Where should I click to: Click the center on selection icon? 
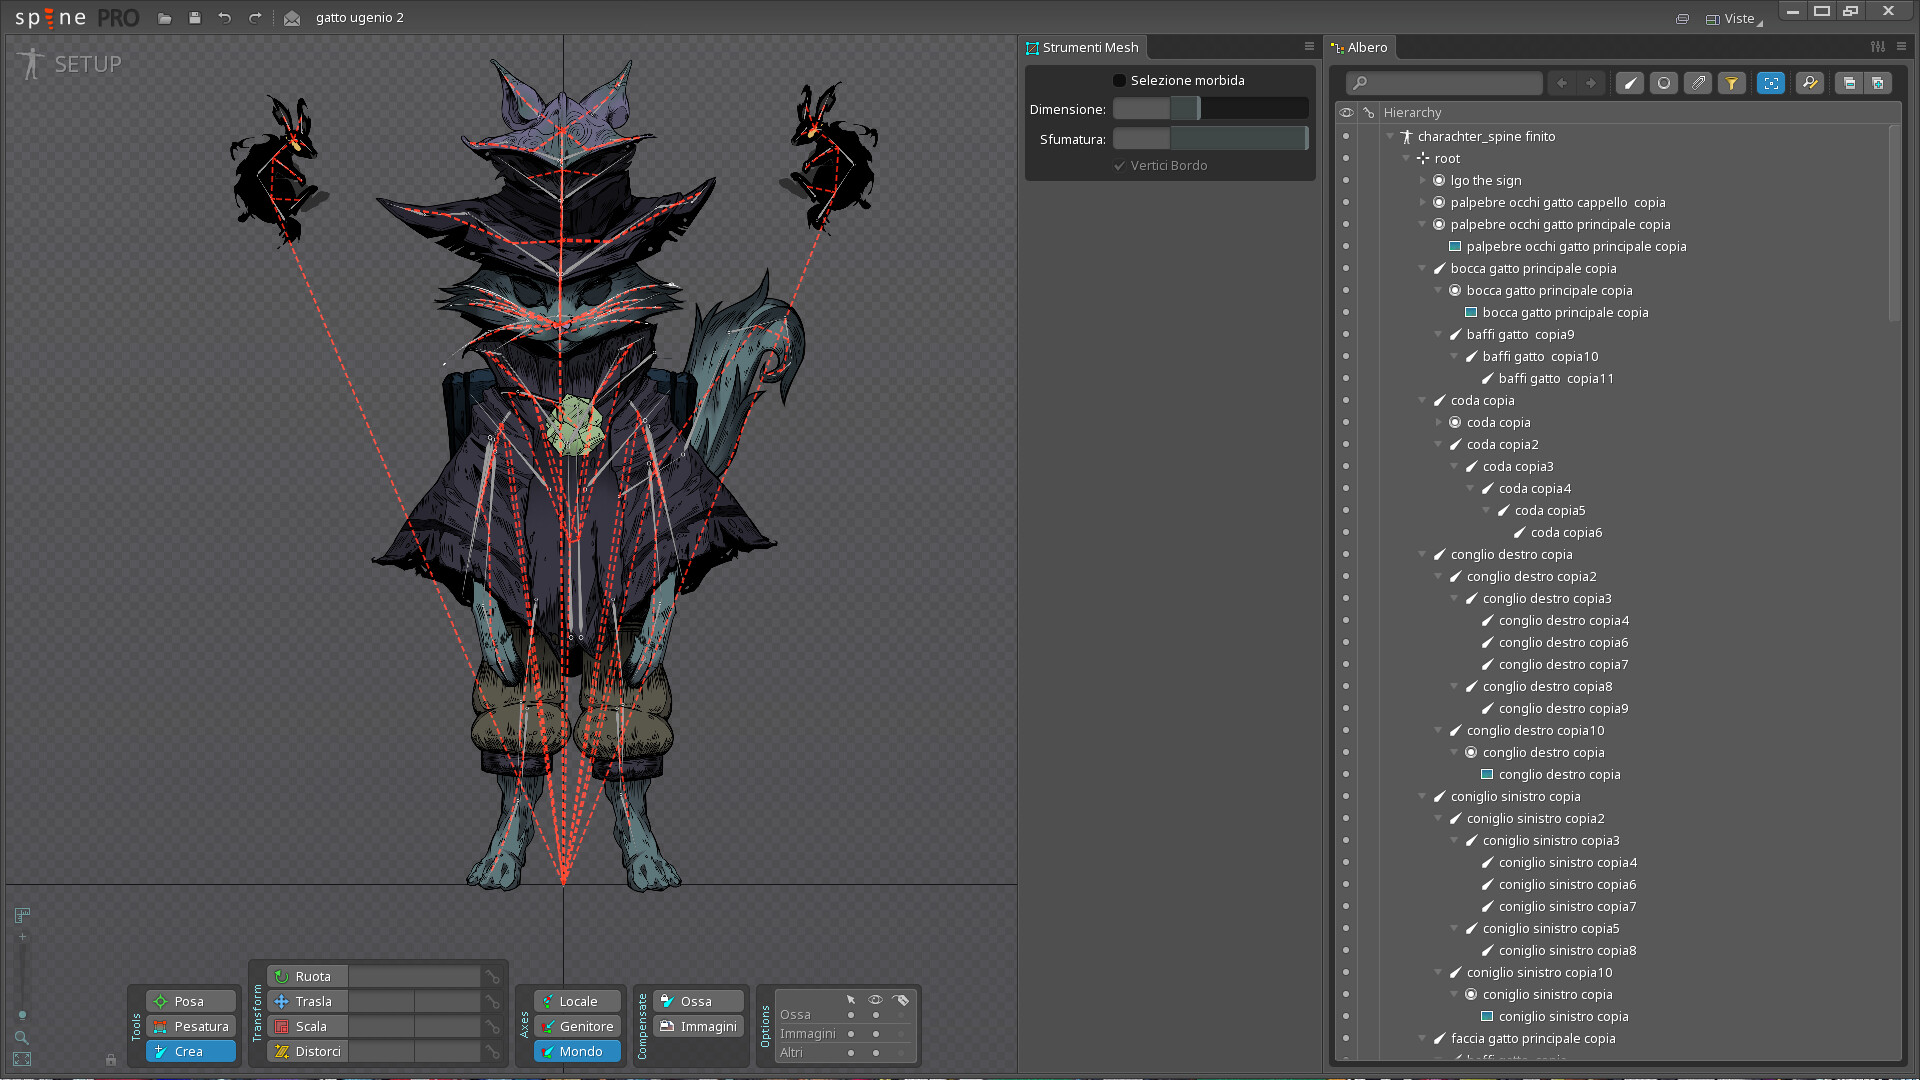[1771, 83]
